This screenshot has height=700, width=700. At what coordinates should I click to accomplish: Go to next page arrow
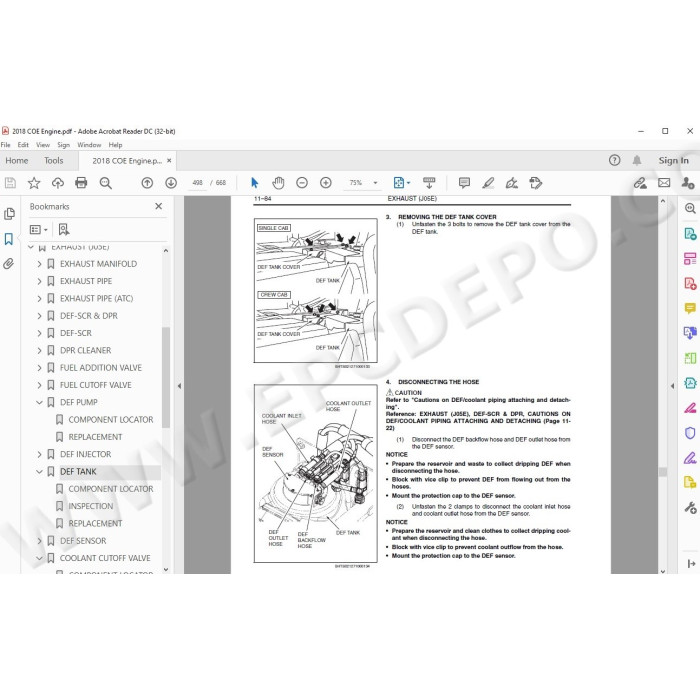pyautogui.click(x=171, y=183)
